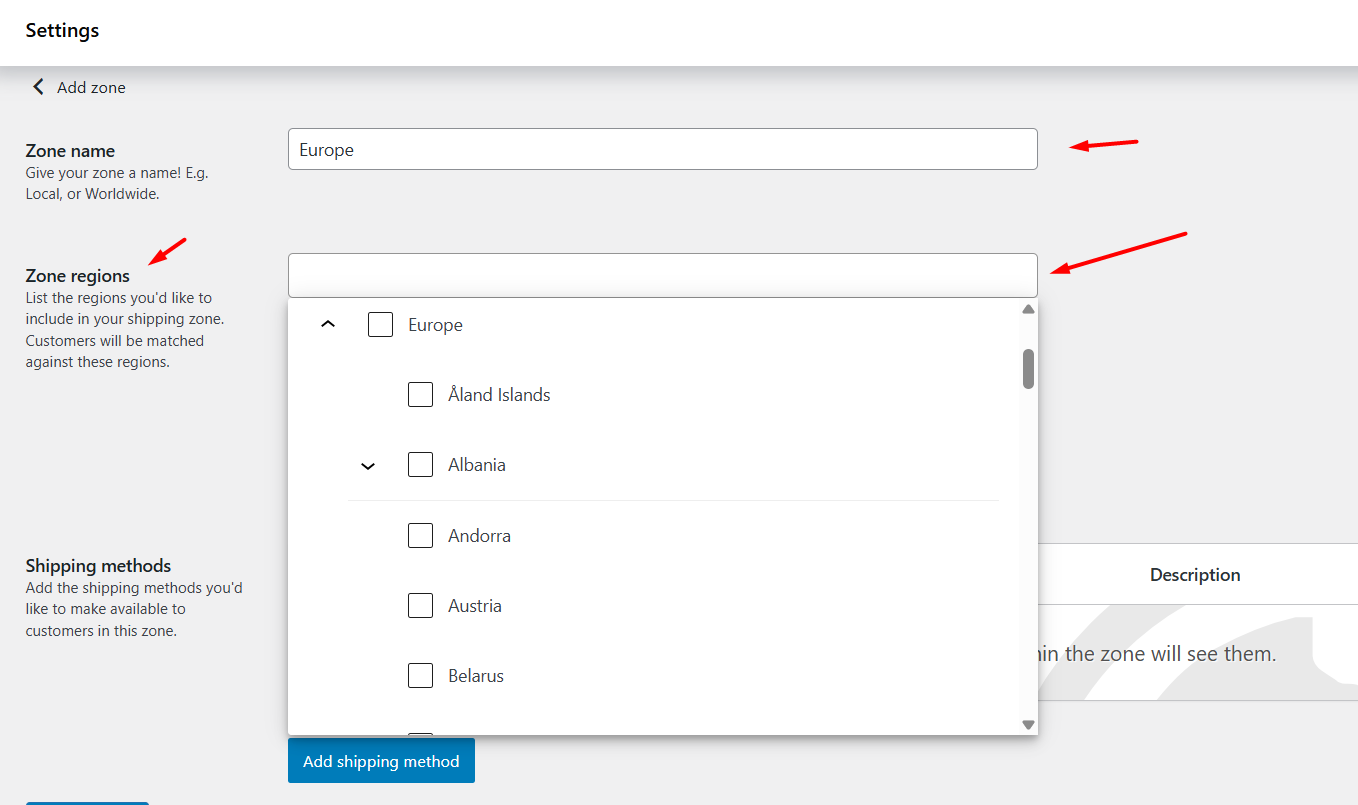Viewport: 1358px width, 805px height.
Task: Collapse the Europe region group
Action: point(328,325)
